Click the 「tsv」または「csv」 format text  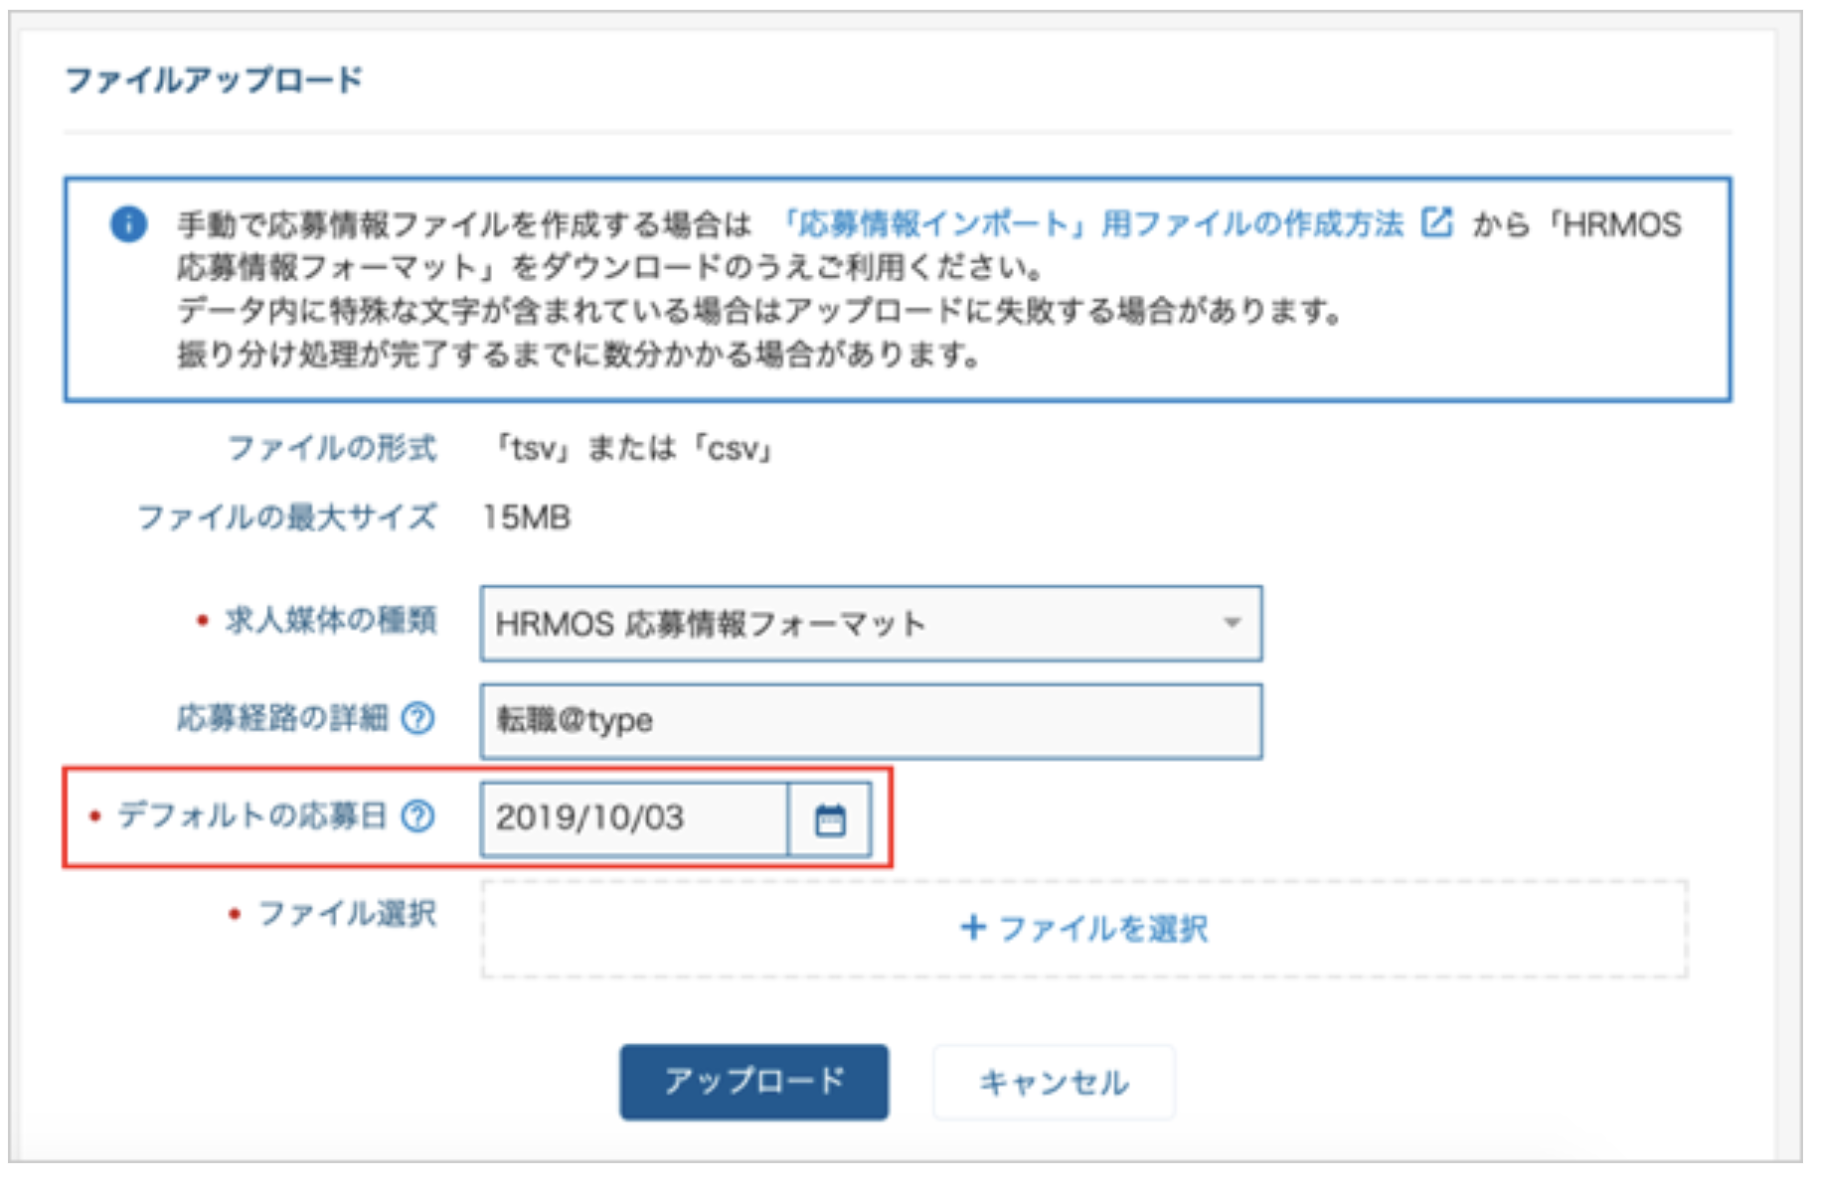[x=634, y=448]
